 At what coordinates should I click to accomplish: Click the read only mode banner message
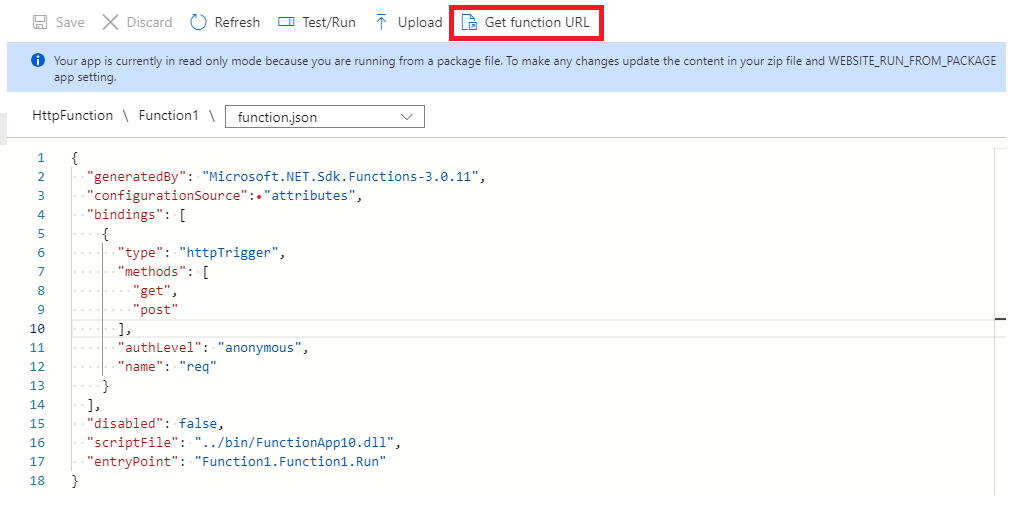(525, 68)
